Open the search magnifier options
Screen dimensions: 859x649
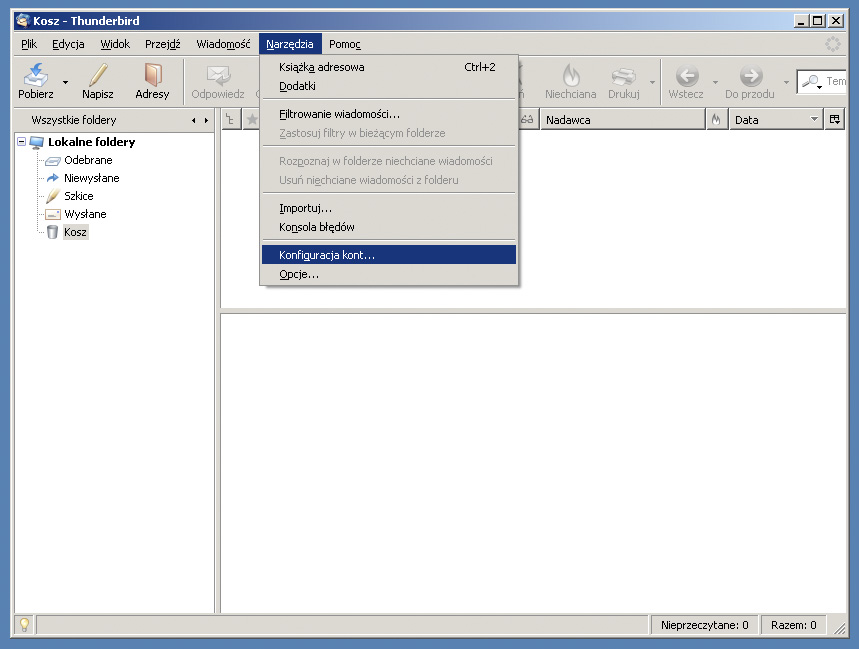pyautogui.click(x=812, y=82)
